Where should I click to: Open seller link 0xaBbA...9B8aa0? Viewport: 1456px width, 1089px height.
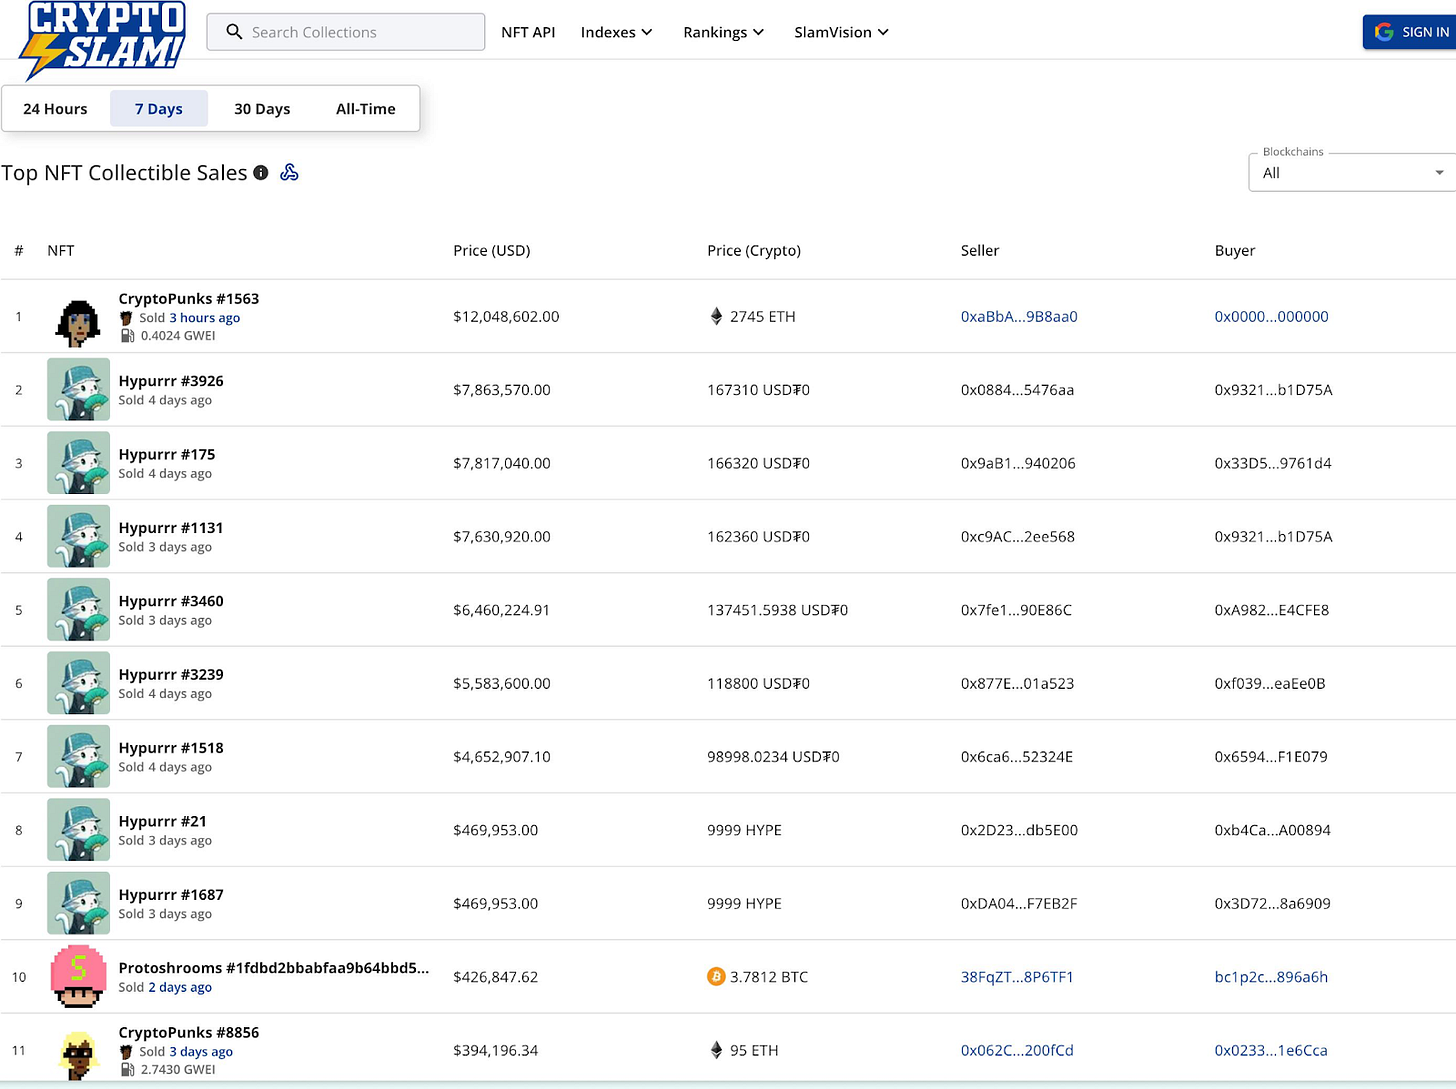[1019, 317]
